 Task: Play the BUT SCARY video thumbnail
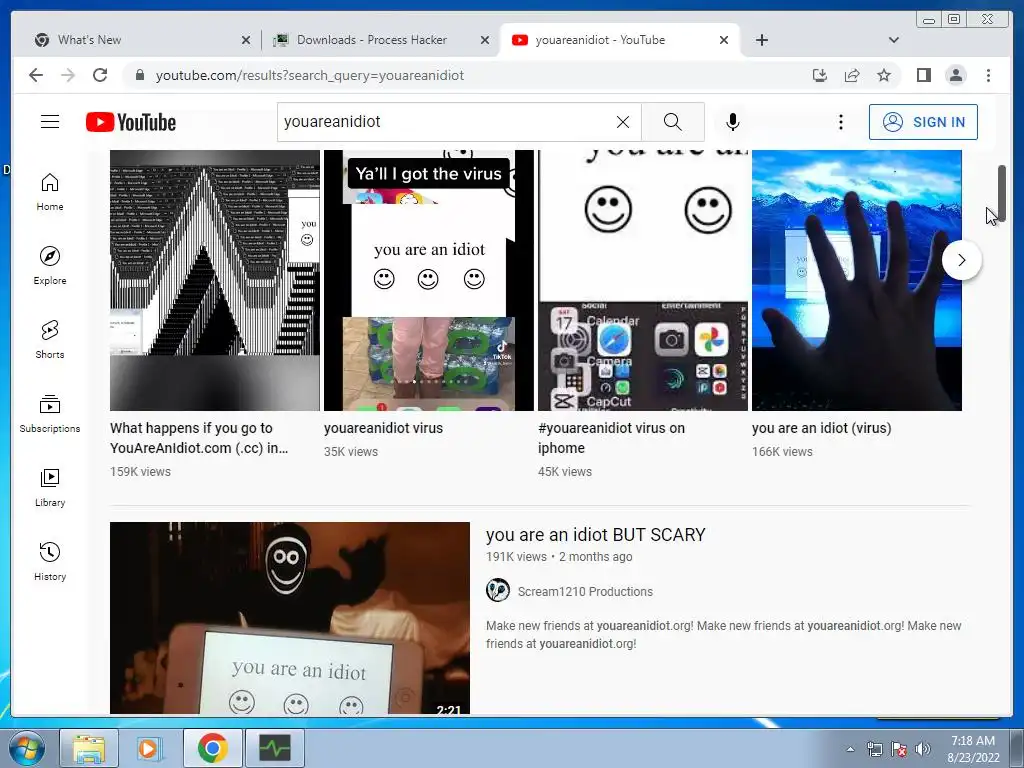pos(289,618)
